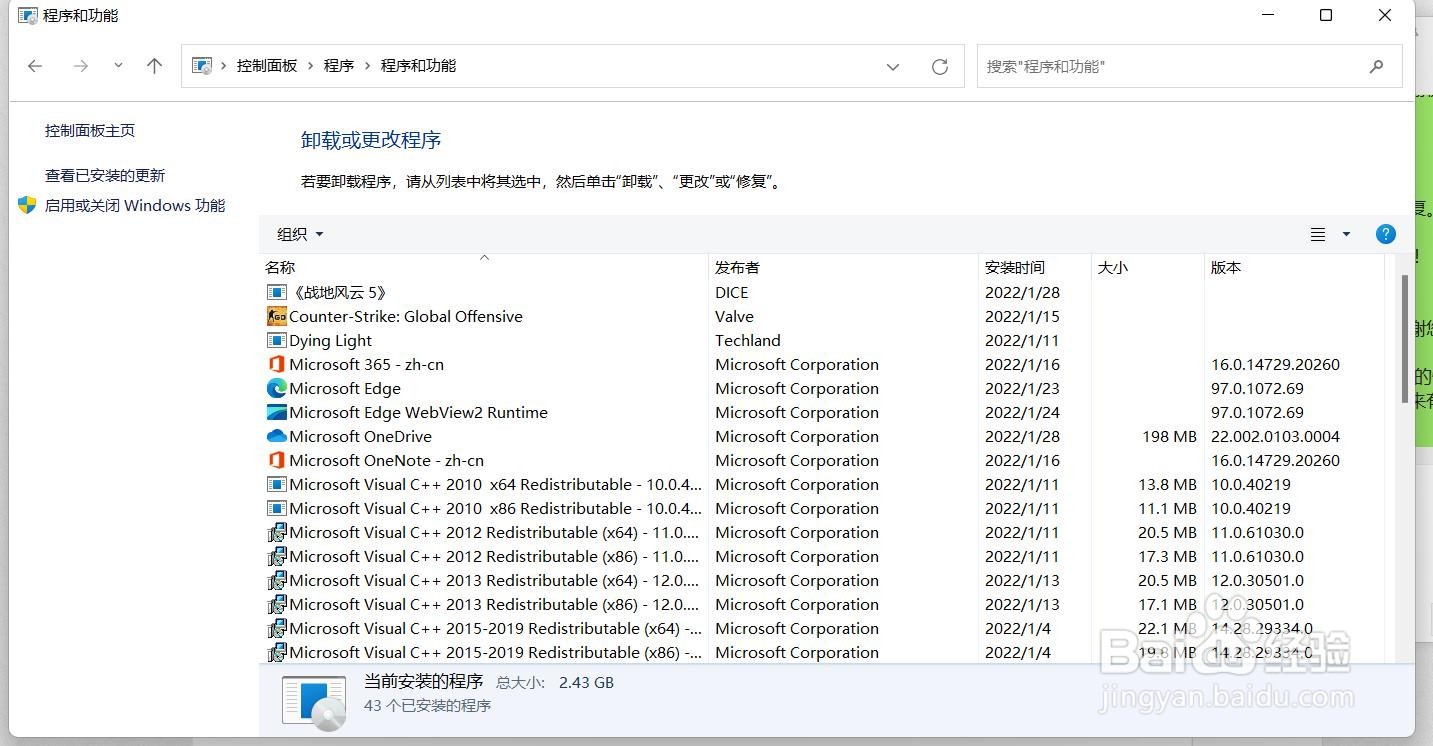Expand the address bar history dropdown
1433x746 pixels.
(893, 66)
